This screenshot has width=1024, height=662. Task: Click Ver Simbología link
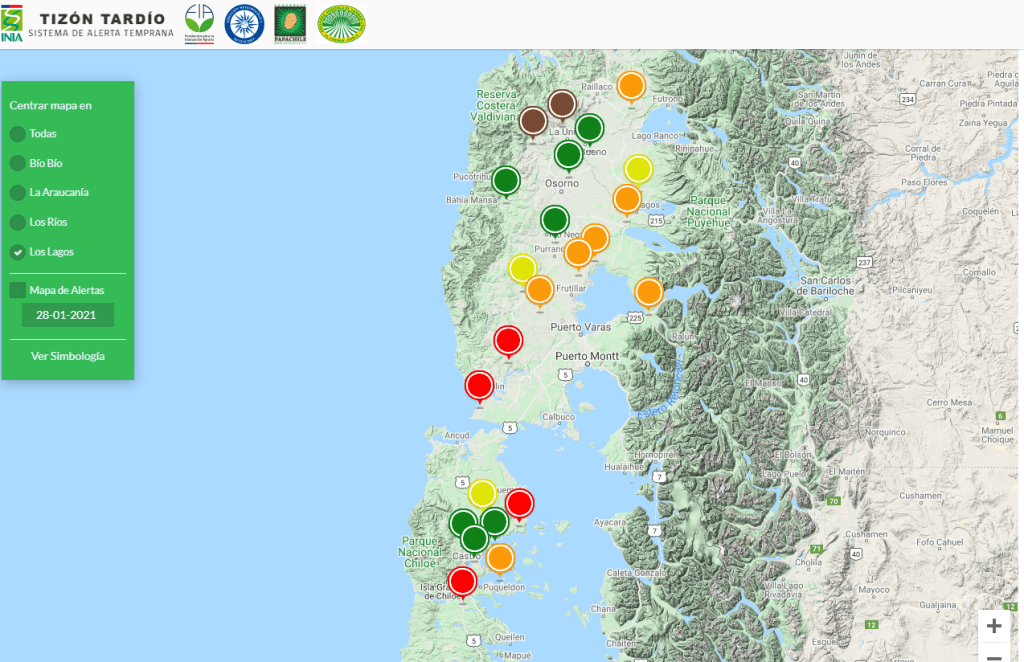[67, 356]
